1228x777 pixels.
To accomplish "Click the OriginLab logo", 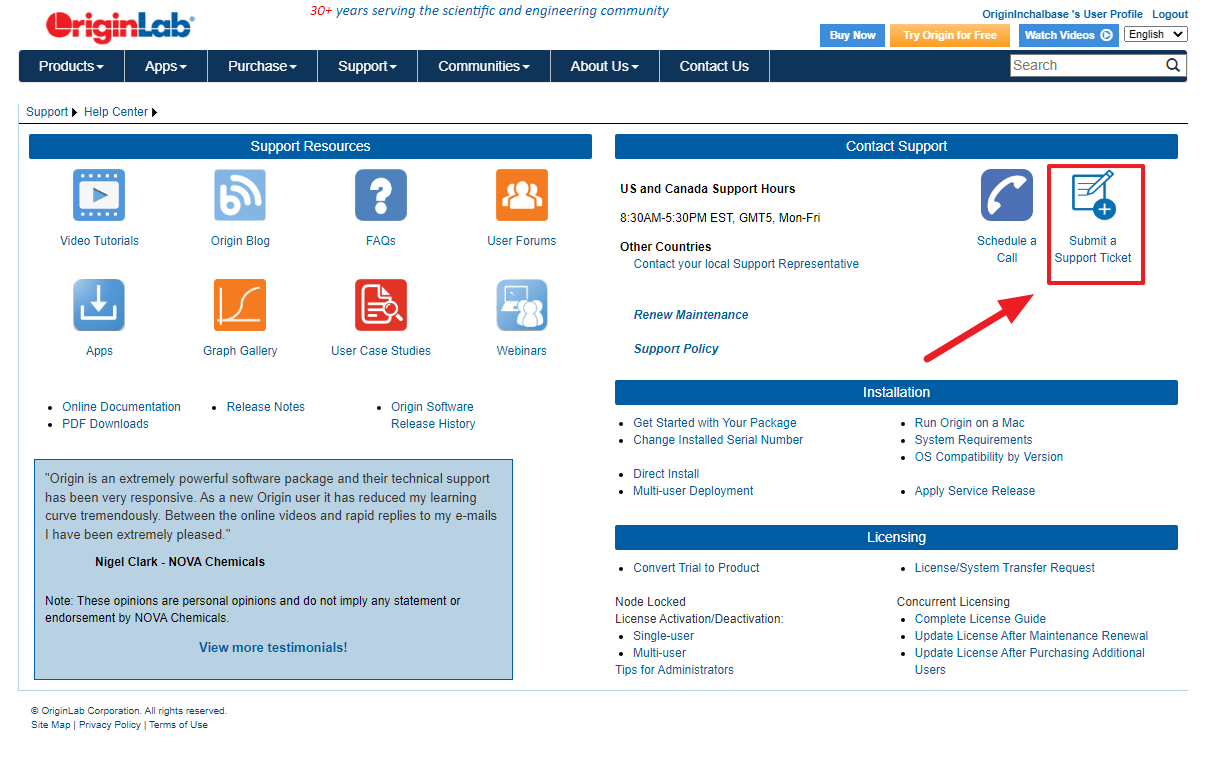I will point(120,28).
